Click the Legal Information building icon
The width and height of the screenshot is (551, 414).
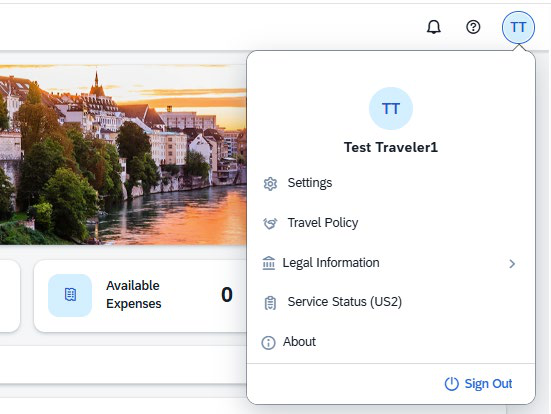coord(269,263)
